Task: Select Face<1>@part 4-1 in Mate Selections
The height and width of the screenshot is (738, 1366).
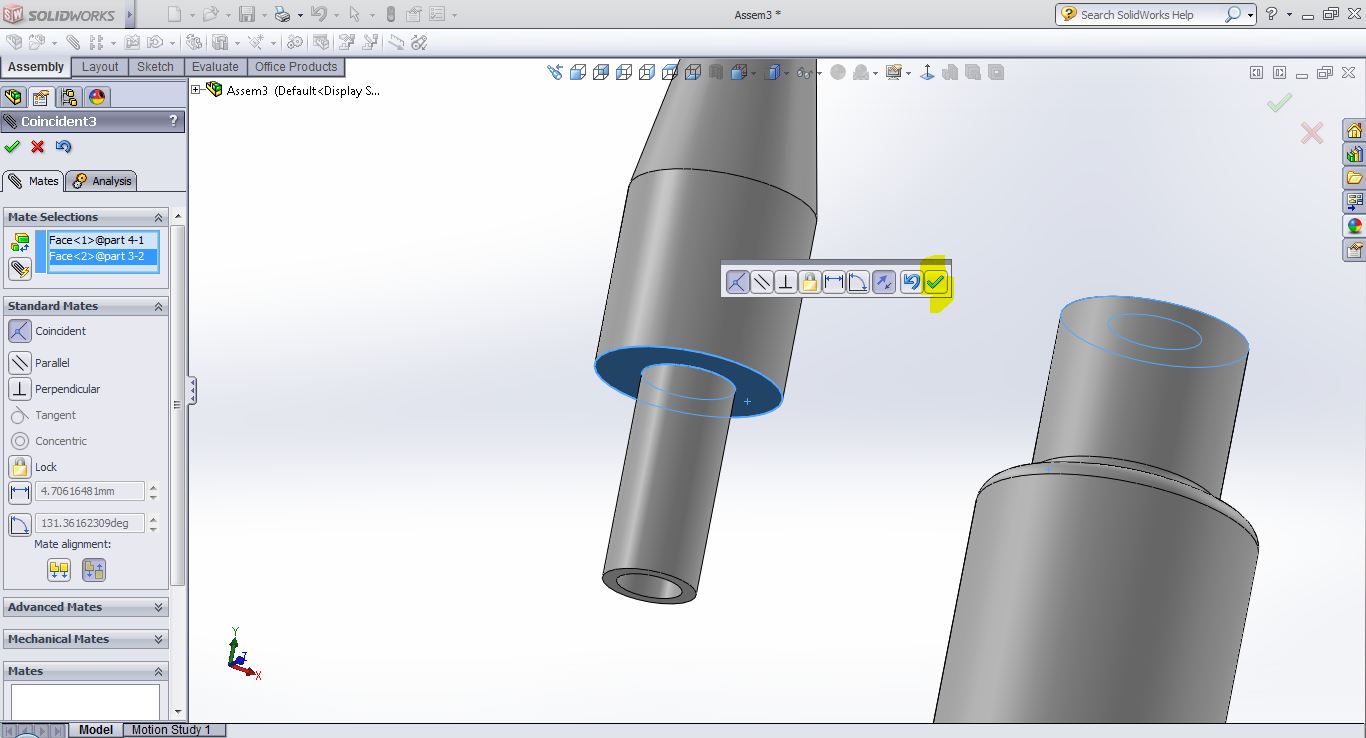Action: coord(97,240)
